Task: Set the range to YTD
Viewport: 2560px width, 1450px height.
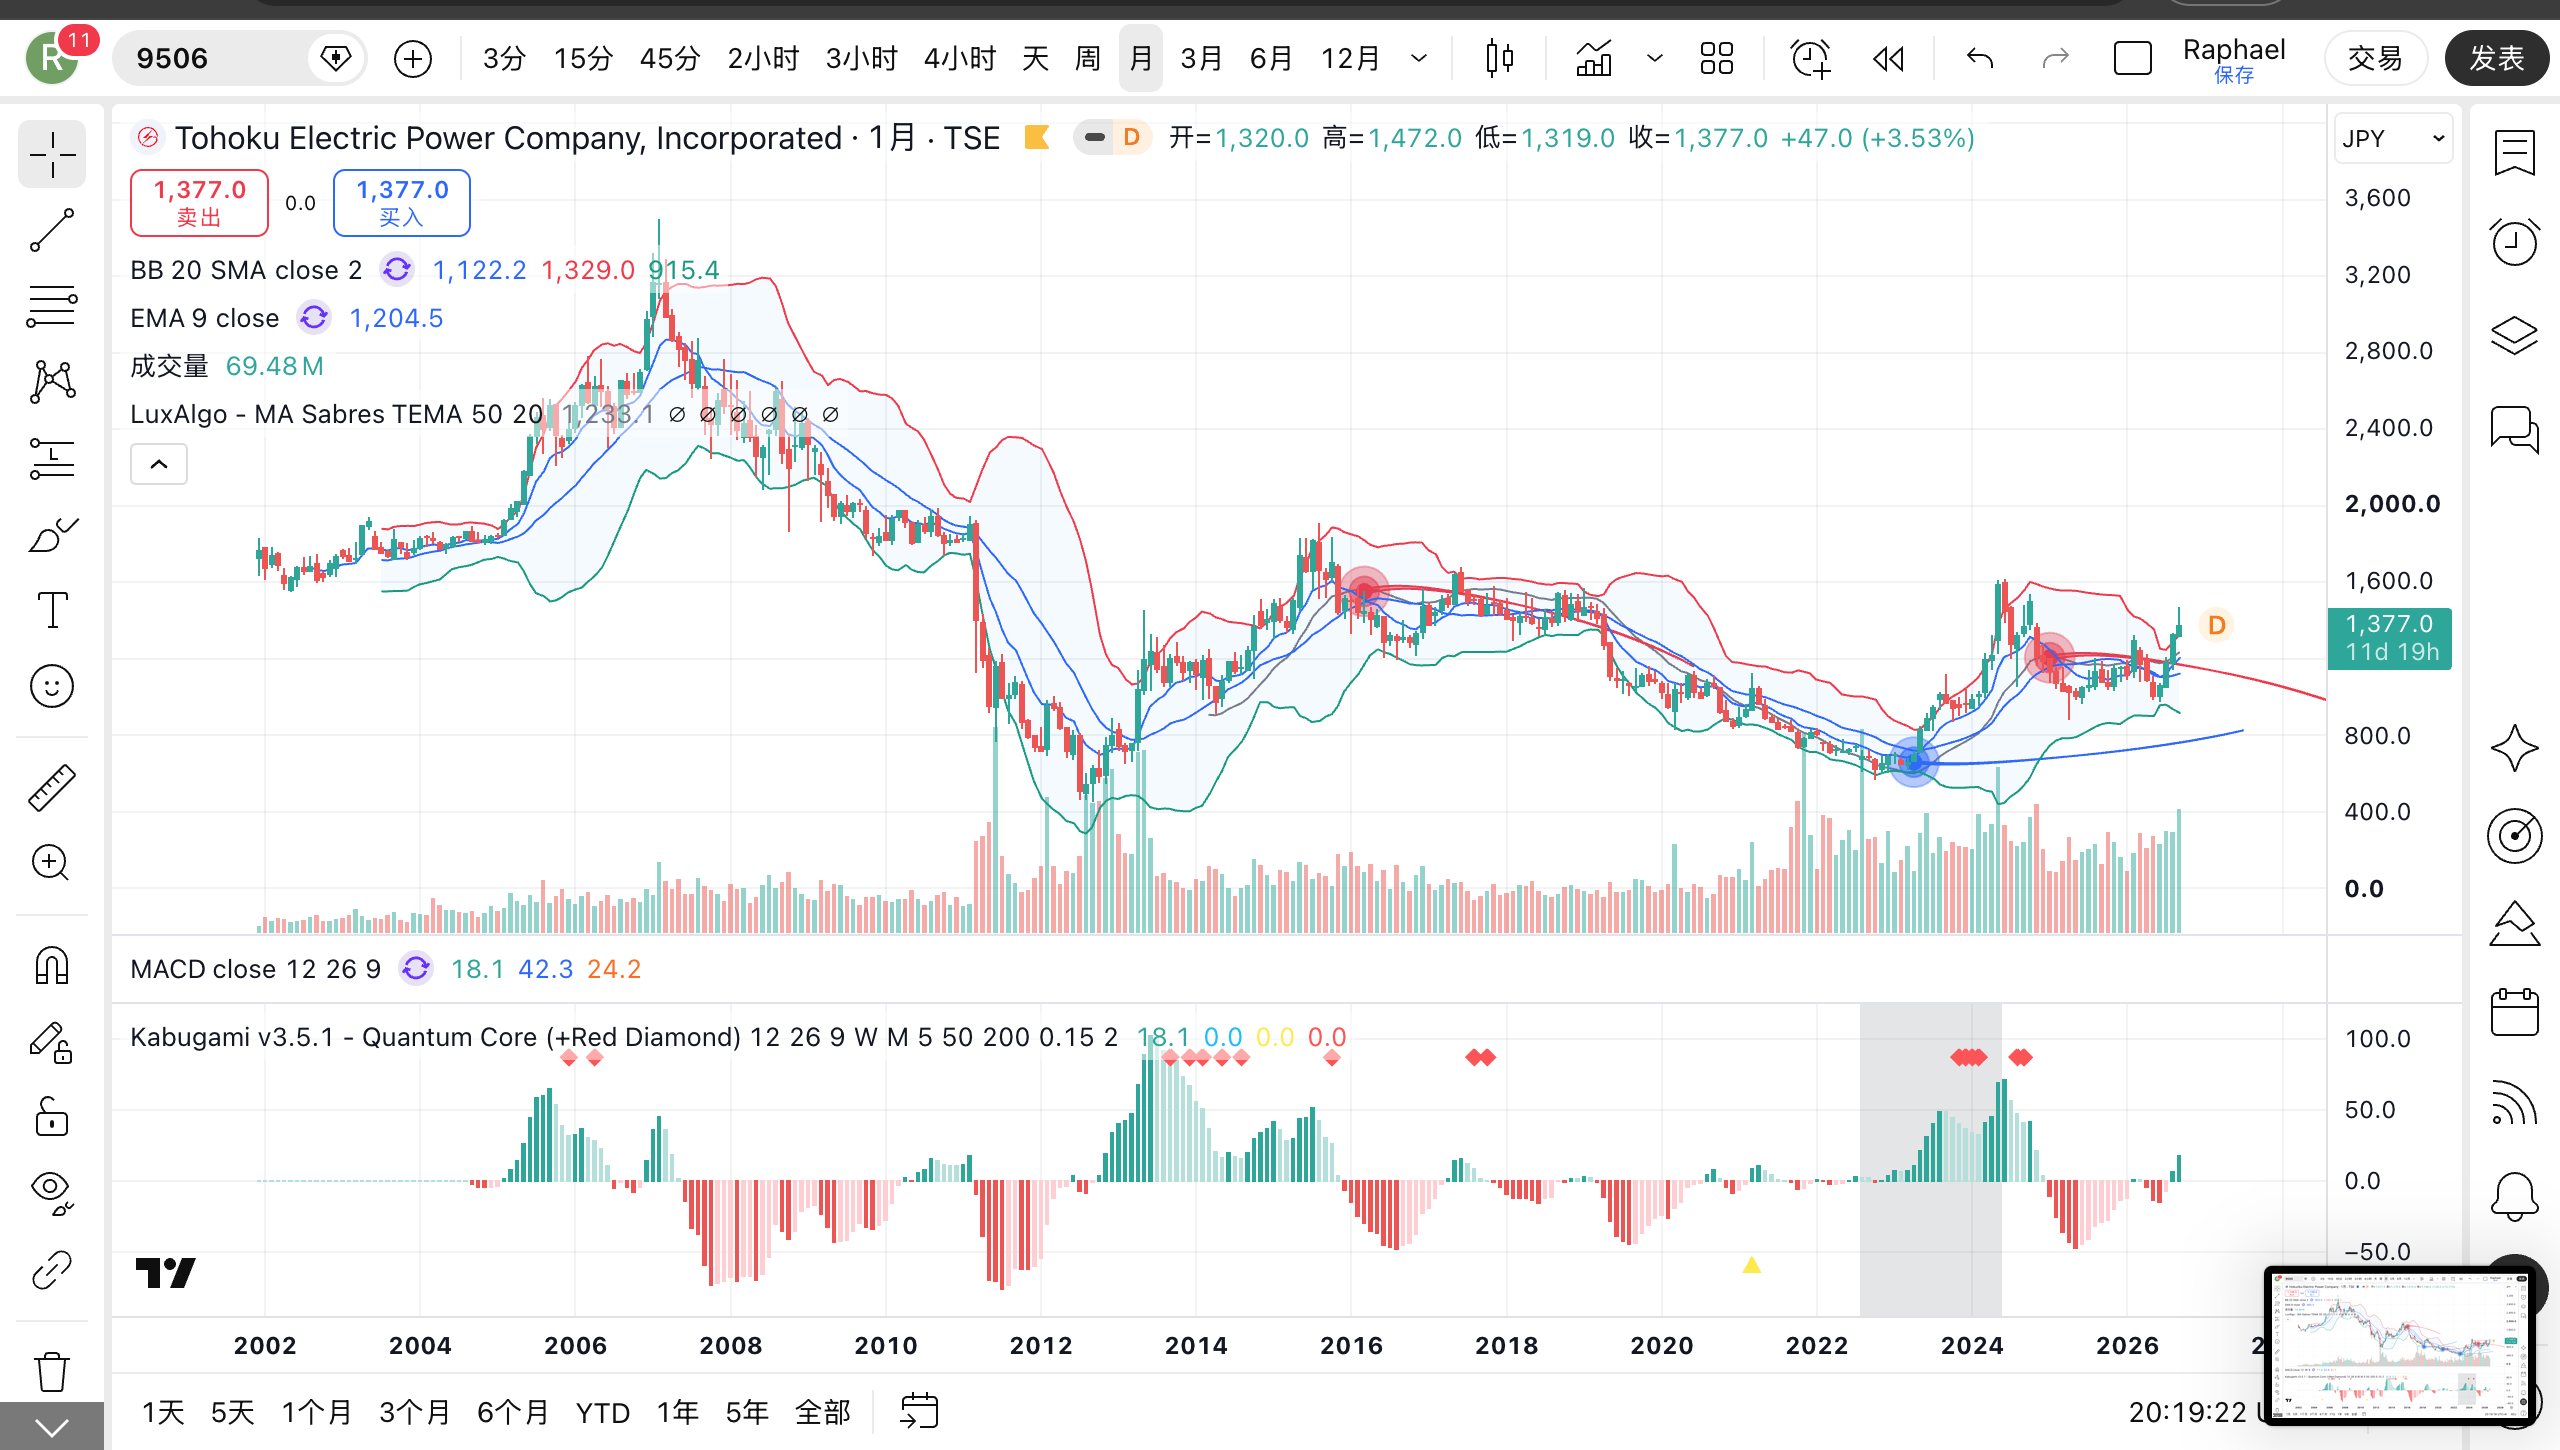Action: click(x=603, y=1412)
